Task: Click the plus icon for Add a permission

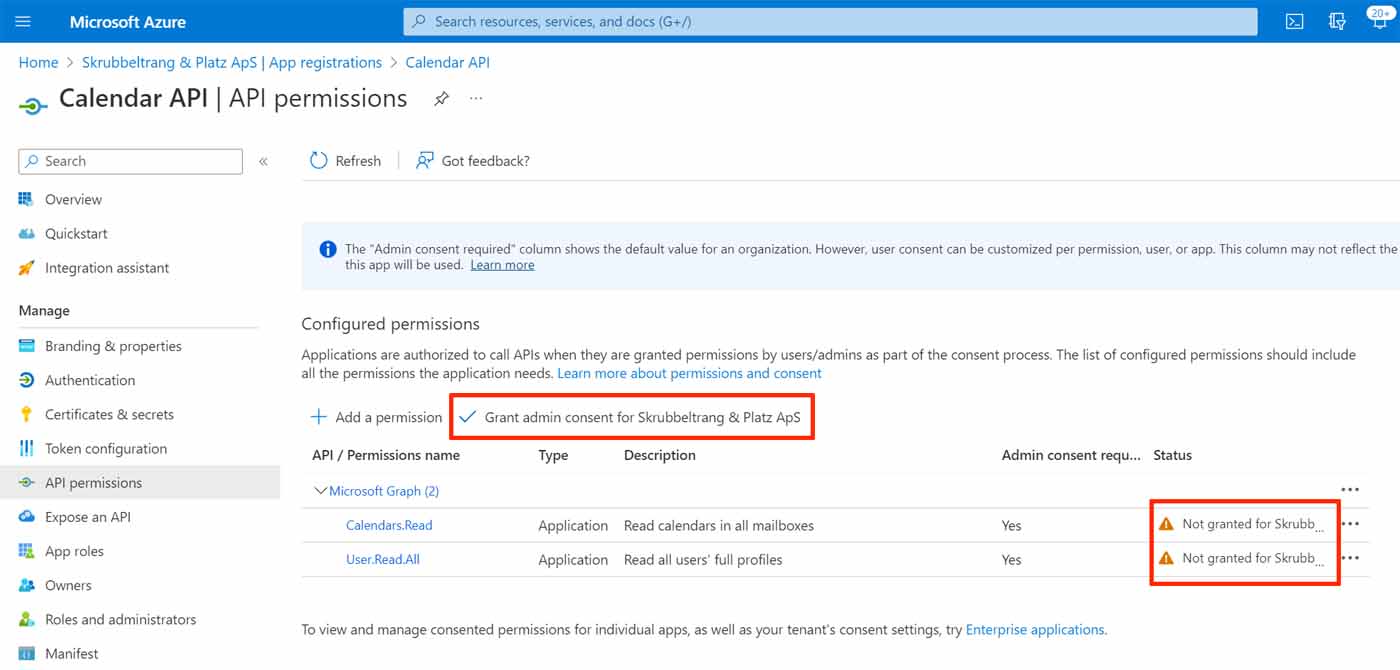Action: tap(319, 417)
